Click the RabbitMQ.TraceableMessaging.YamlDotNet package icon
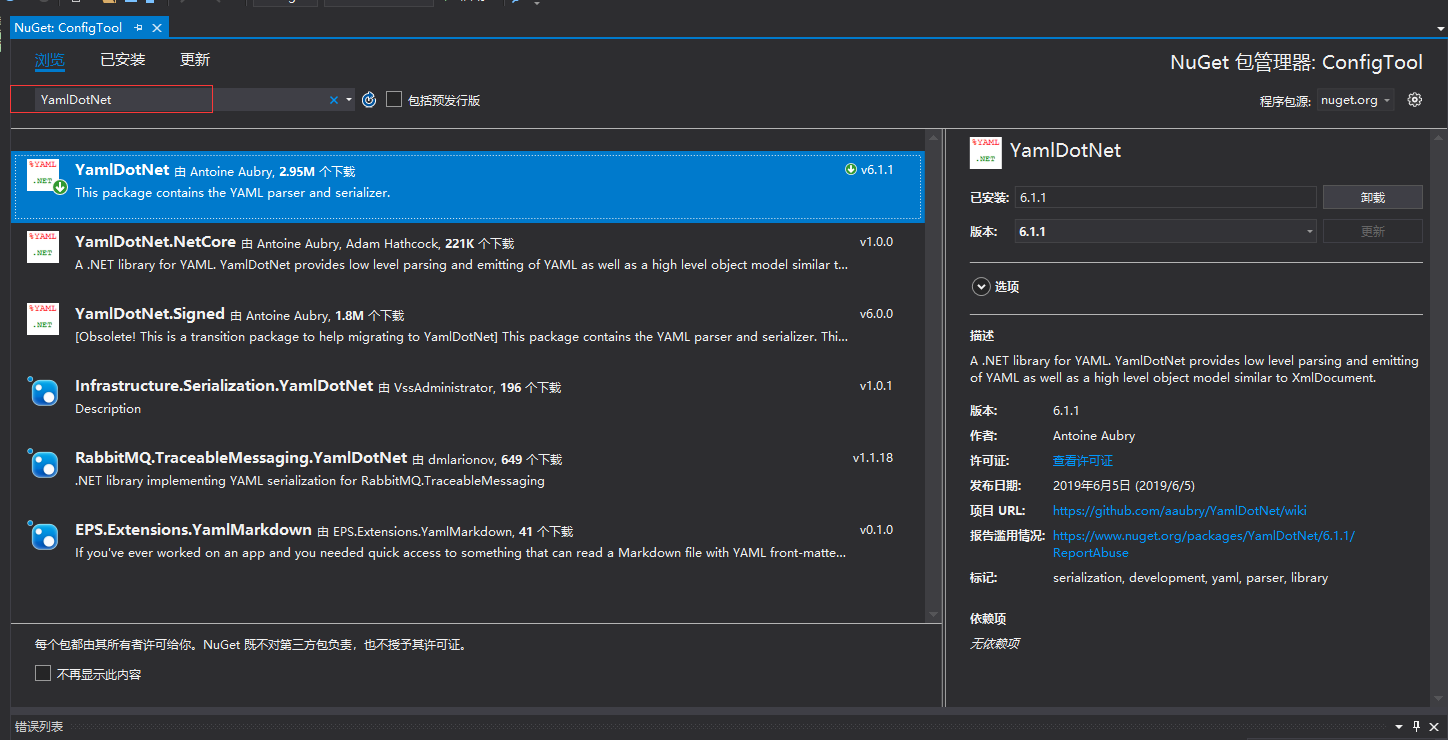This screenshot has height=740, width=1448. (x=44, y=464)
